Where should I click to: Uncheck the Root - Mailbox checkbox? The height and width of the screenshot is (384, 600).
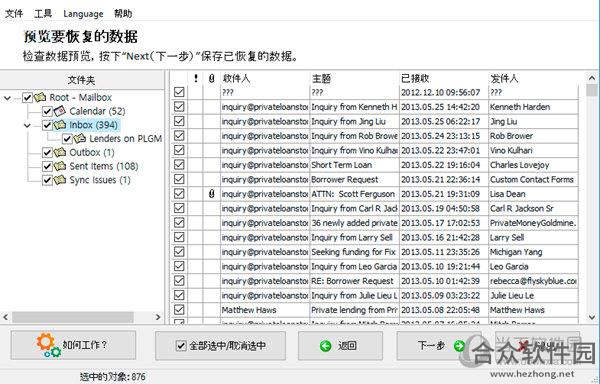click(27, 98)
